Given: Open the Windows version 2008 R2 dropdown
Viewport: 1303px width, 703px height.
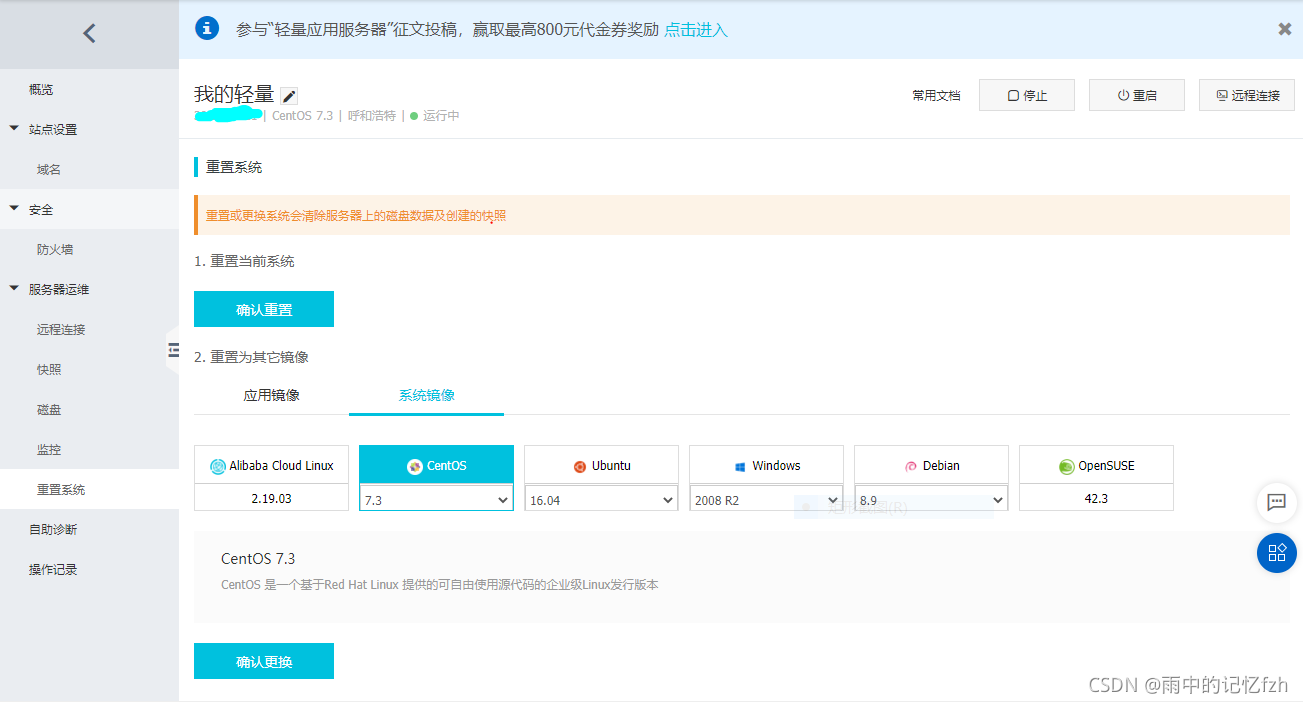Looking at the screenshot, I should (x=766, y=500).
